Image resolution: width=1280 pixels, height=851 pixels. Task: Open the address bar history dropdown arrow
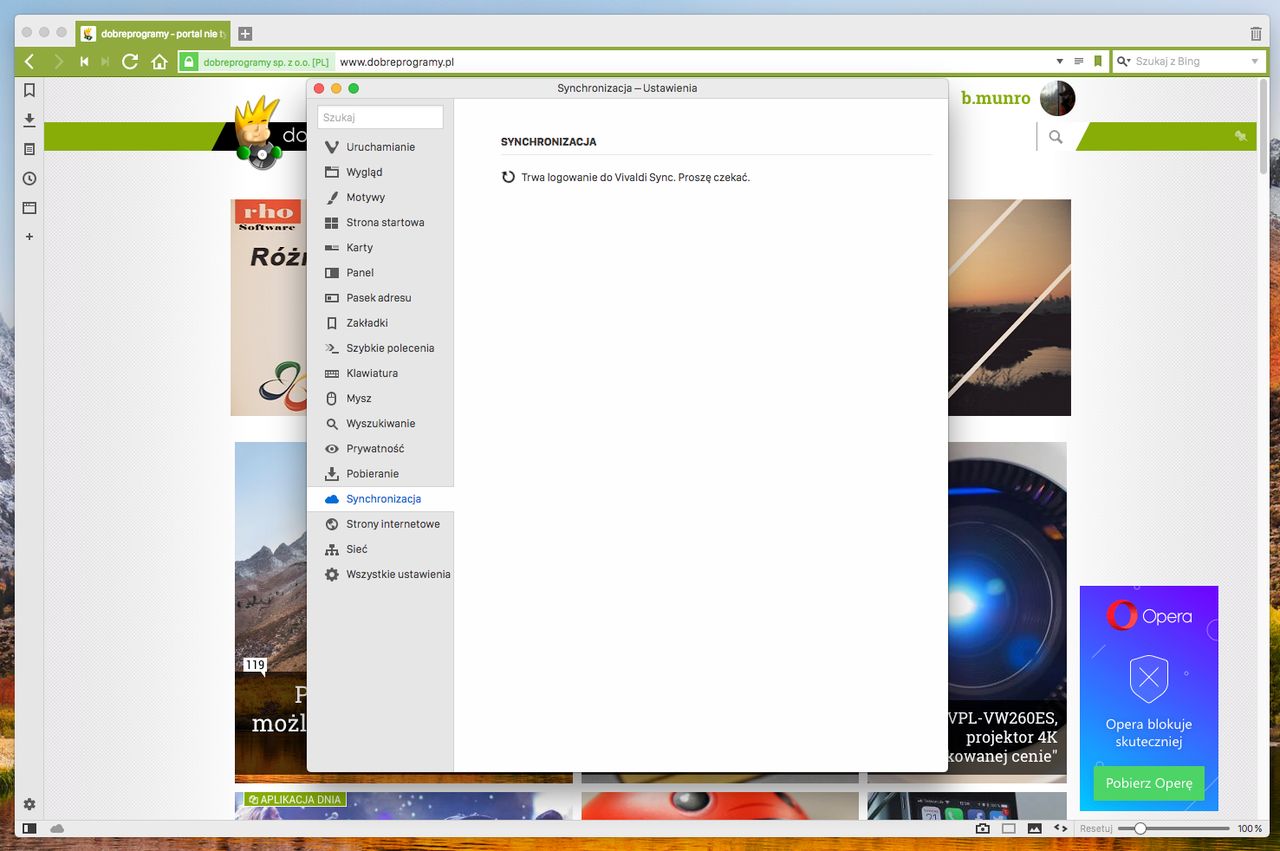(1060, 61)
